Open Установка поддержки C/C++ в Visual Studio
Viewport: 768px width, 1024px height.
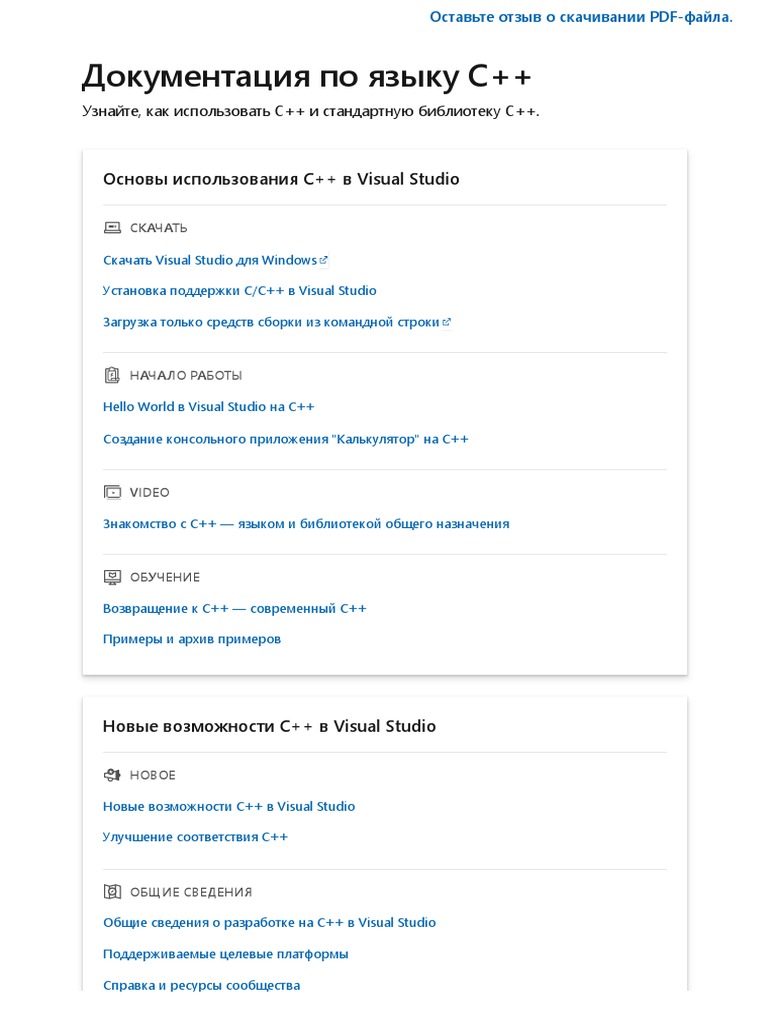(239, 291)
